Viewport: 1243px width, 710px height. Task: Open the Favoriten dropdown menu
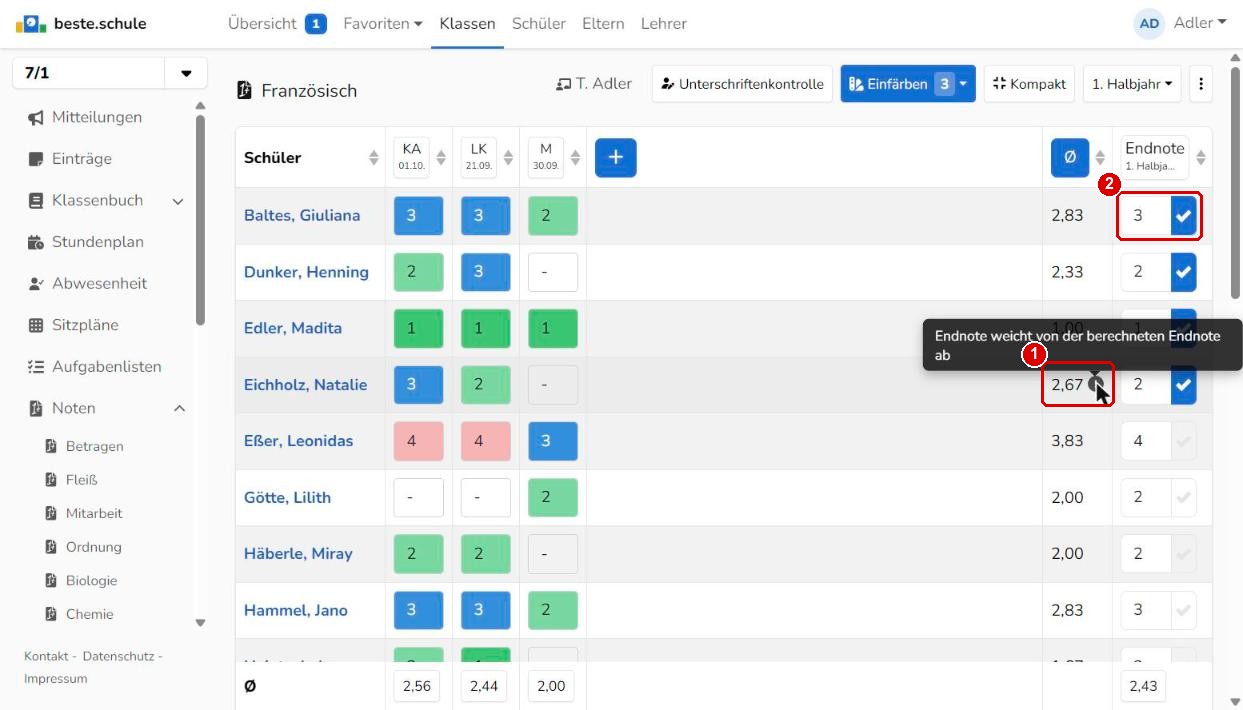click(x=383, y=23)
